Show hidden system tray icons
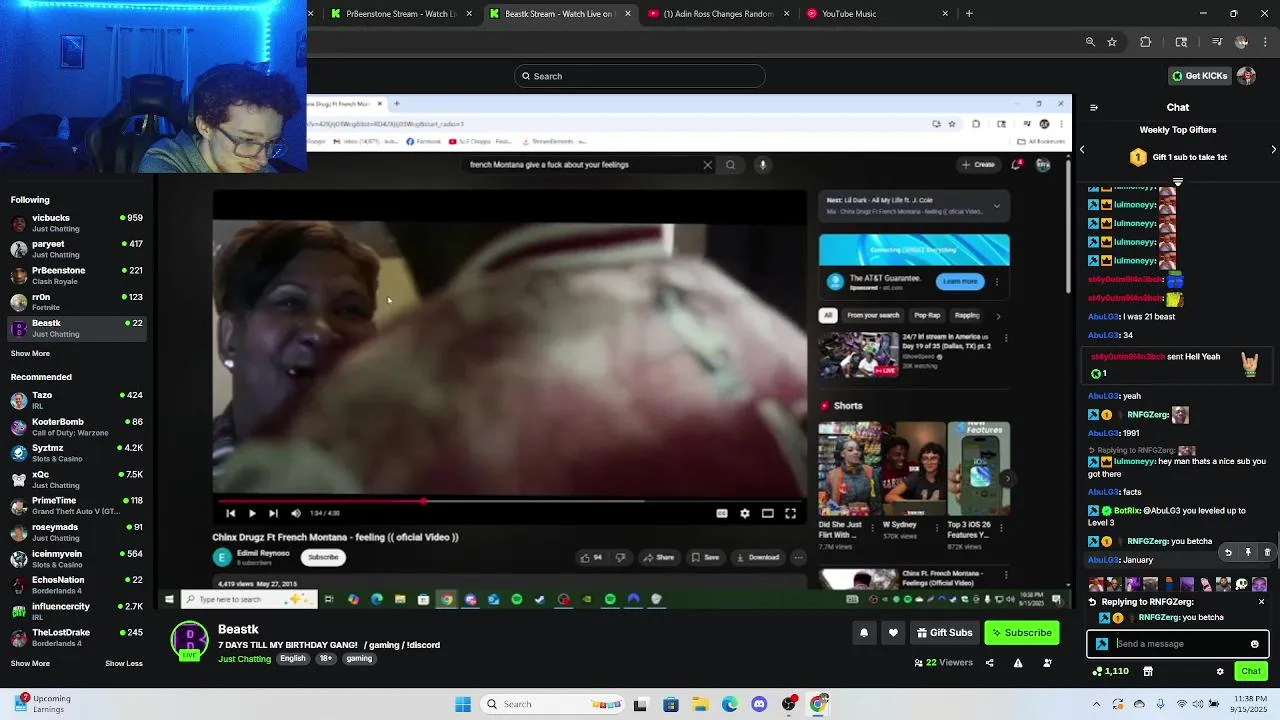The image size is (1280, 720). pyautogui.click(x=1097, y=704)
